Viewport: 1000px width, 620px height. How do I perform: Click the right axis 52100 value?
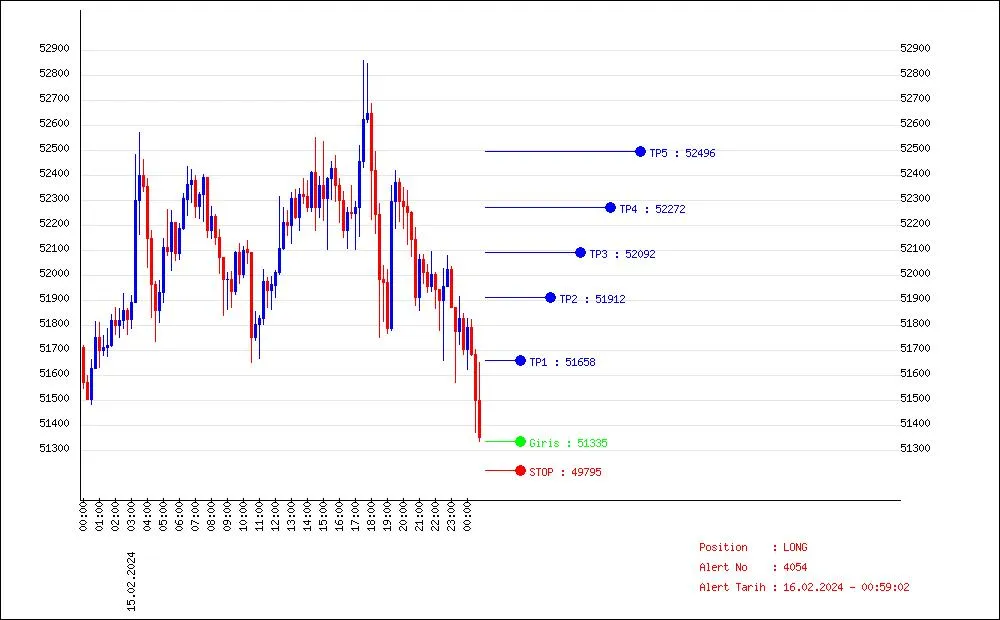pos(915,248)
